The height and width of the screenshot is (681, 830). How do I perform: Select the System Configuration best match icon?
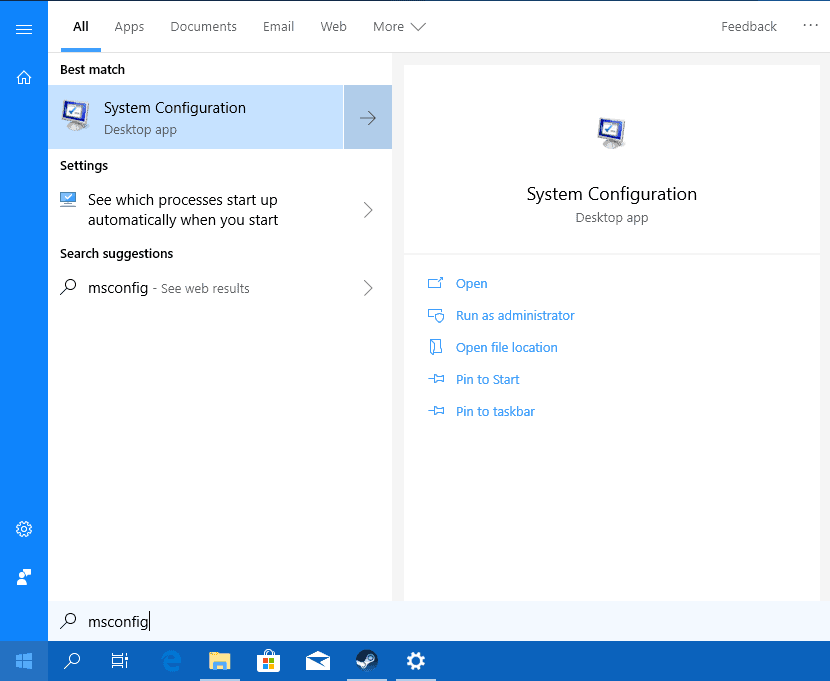pyautogui.click(x=75, y=114)
